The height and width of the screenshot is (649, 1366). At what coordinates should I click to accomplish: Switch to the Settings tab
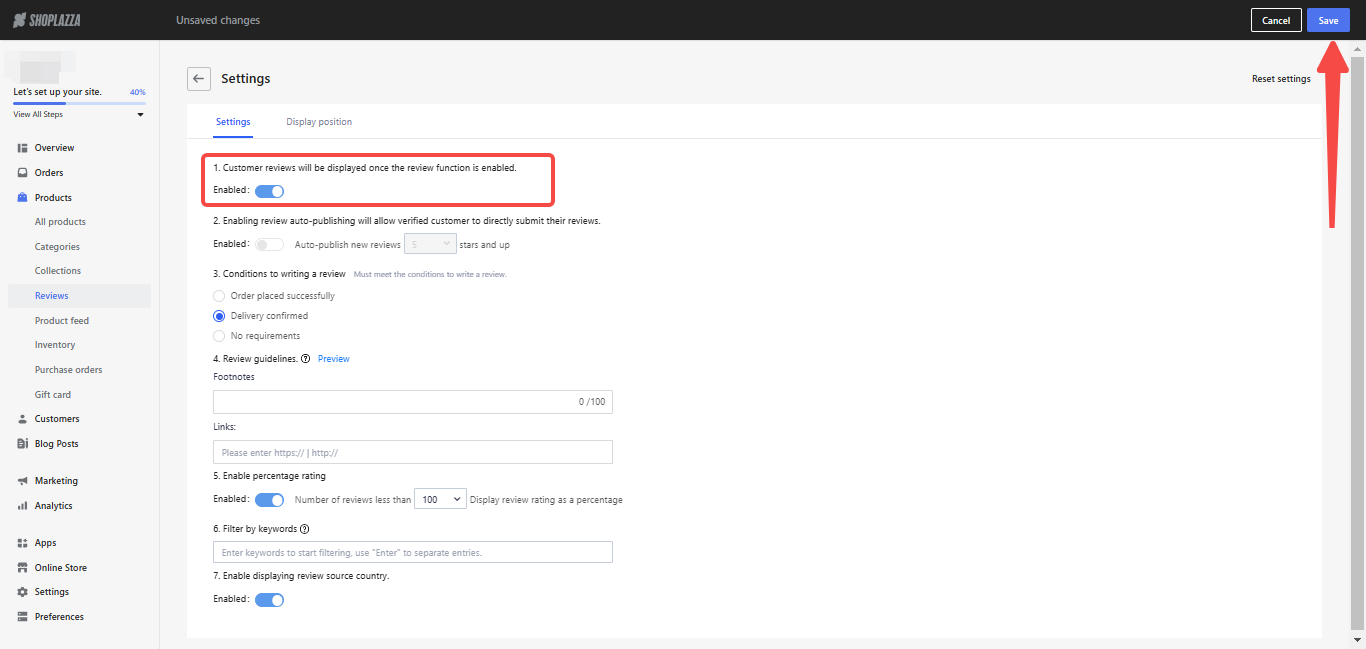click(x=233, y=122)
